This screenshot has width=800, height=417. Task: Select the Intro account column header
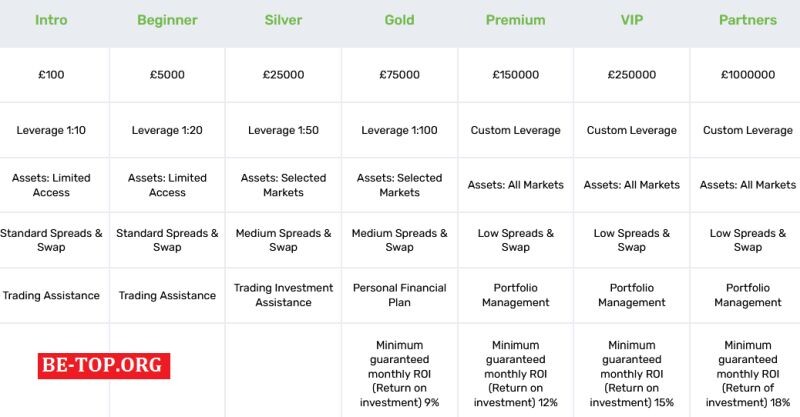point(51,20)
